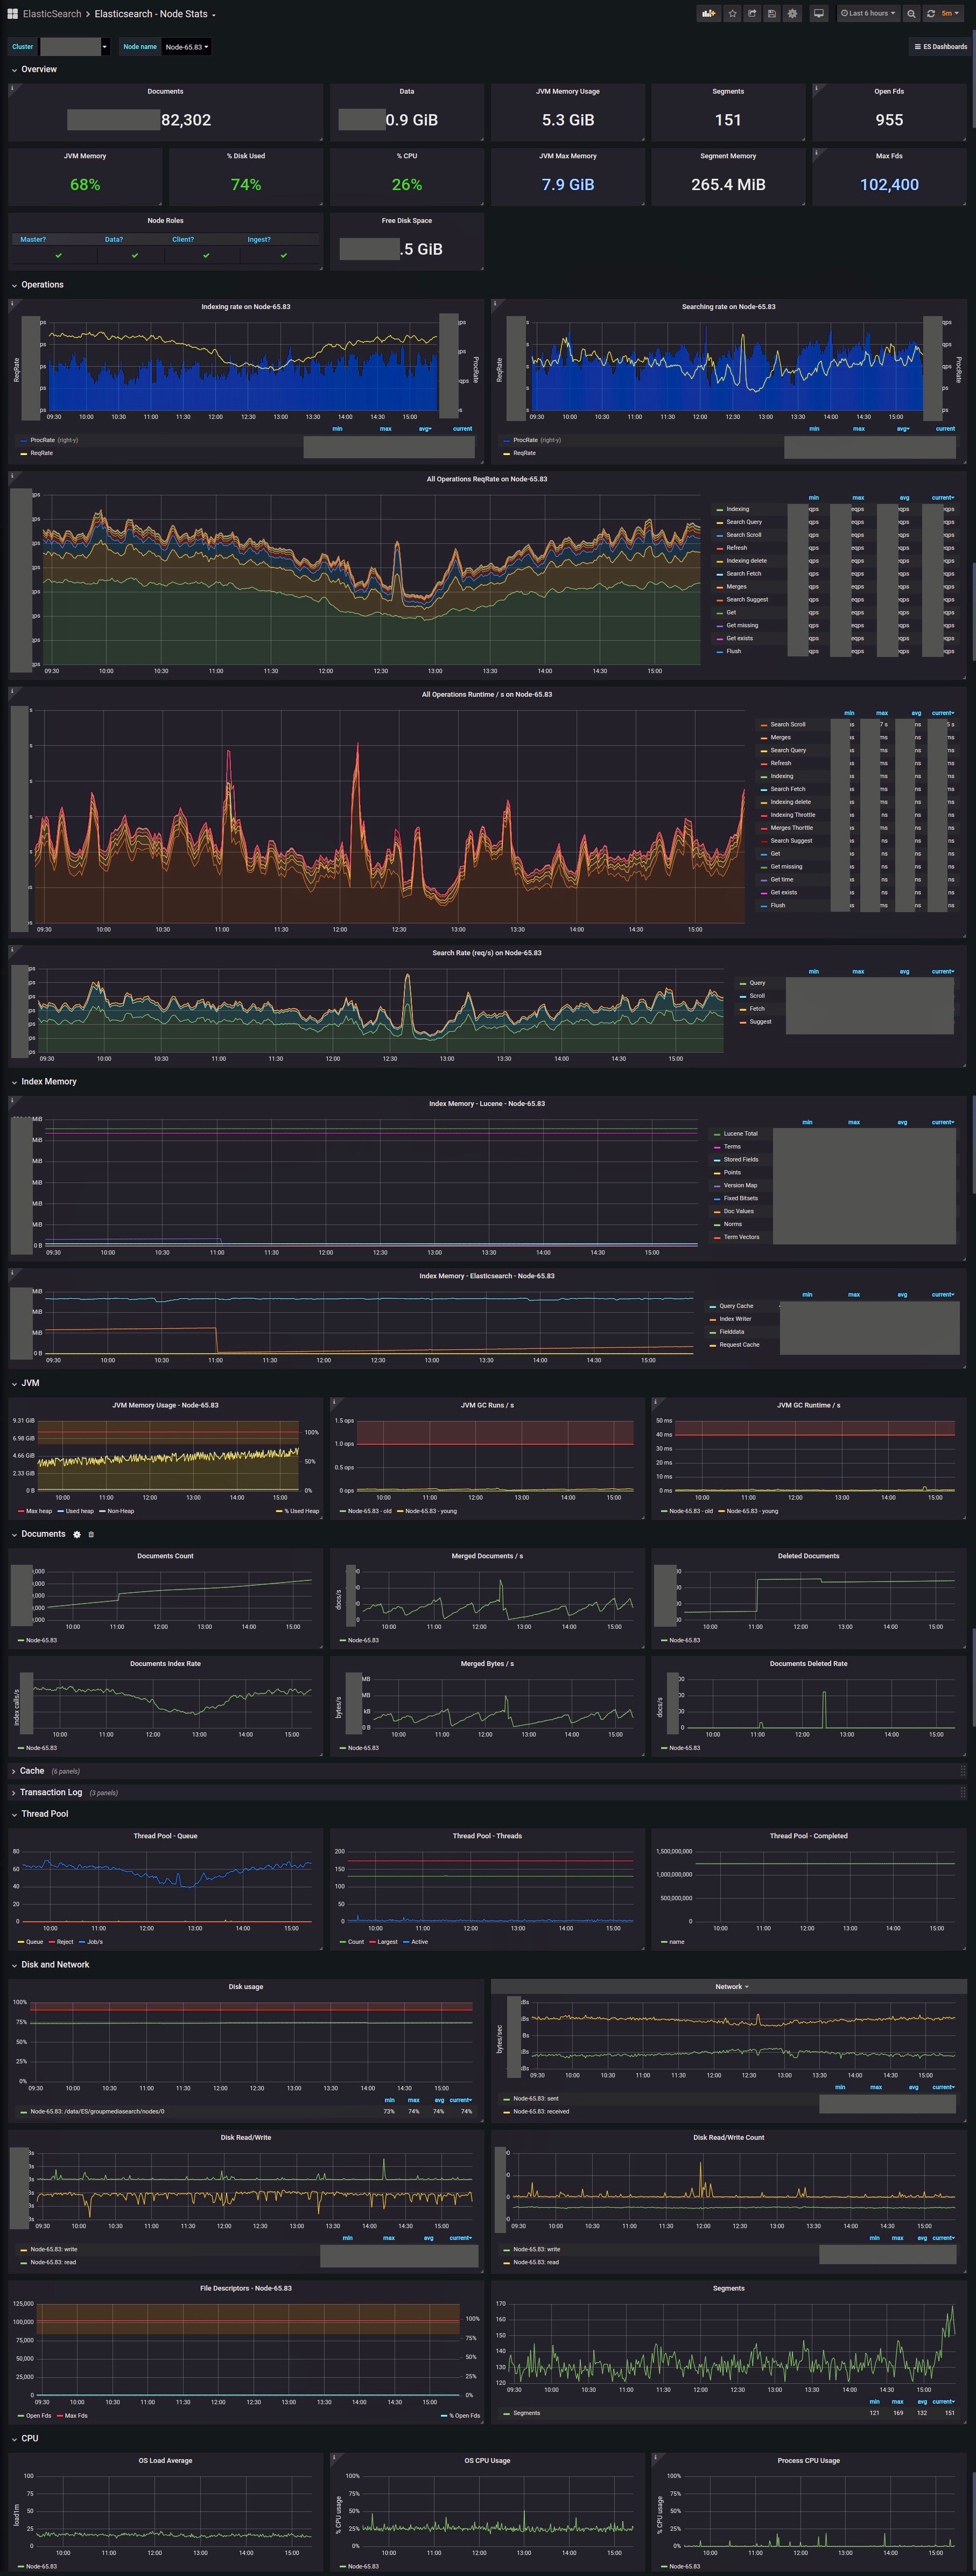Star this dashboard as favorite
This screenshot has height=2576, width=976.
click(733, 14)
